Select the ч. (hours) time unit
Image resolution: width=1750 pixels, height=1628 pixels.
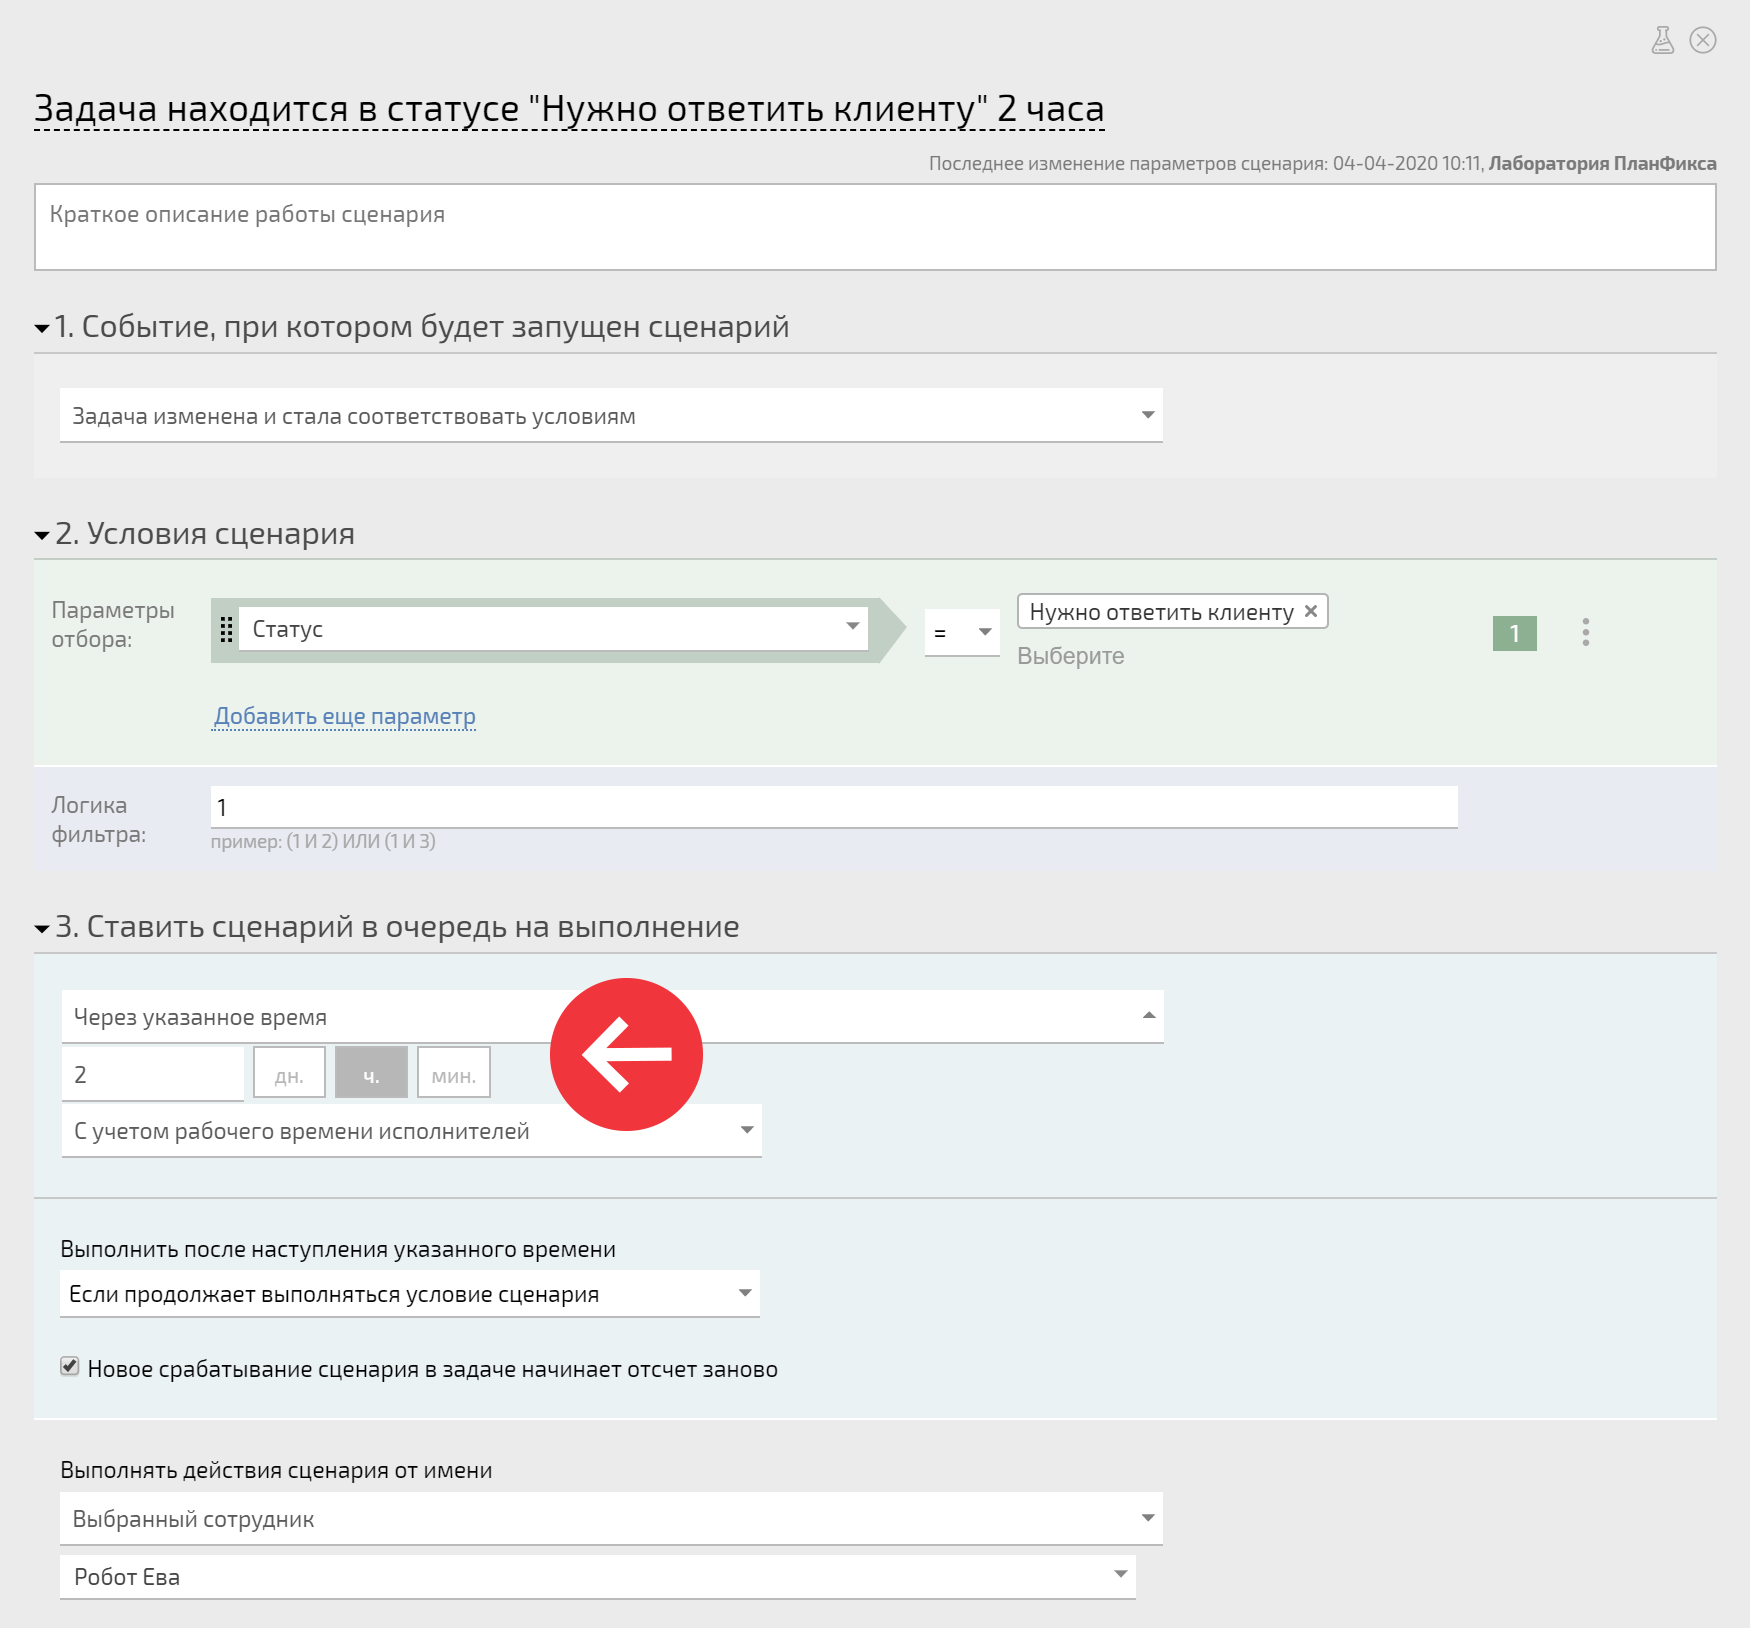point(371,1073)
